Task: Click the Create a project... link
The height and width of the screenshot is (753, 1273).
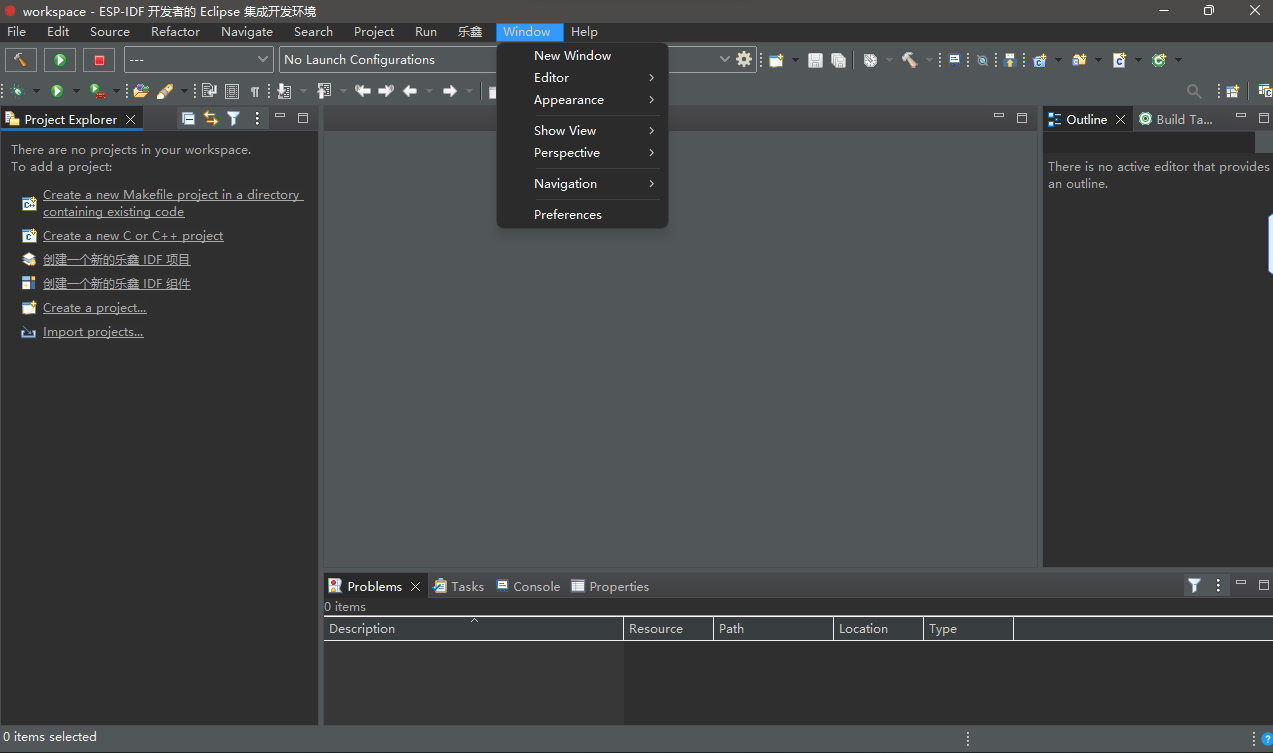Action: [x=94, y=308]
